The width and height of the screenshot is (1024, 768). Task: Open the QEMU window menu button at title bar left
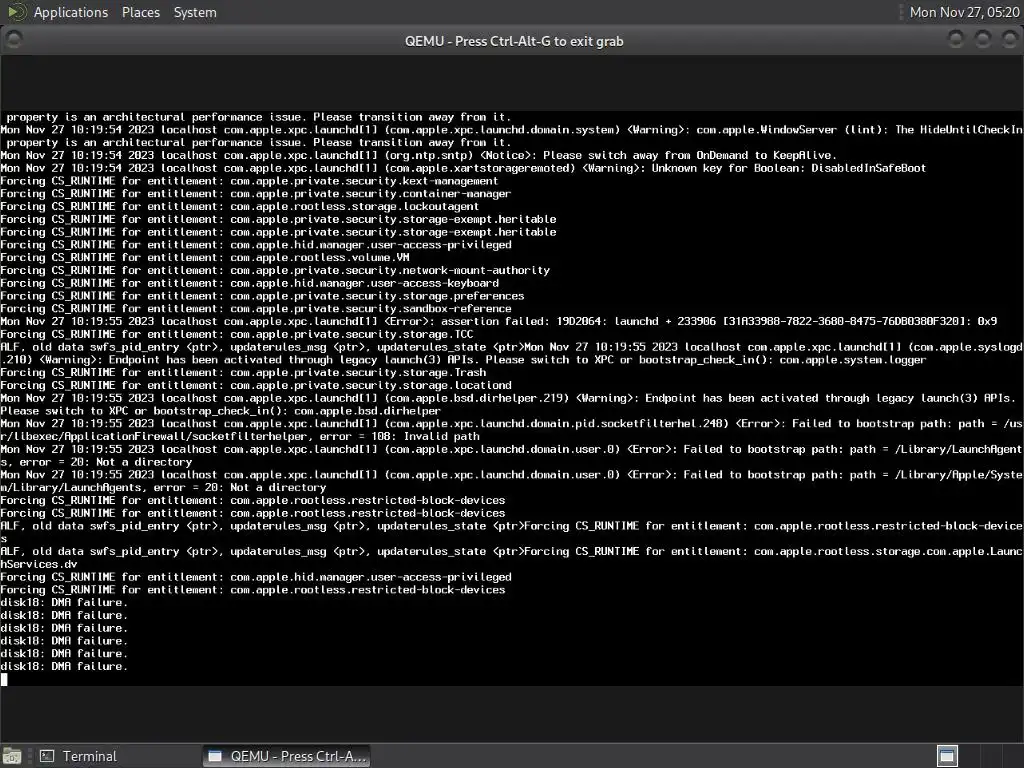[x=14, y=40]
